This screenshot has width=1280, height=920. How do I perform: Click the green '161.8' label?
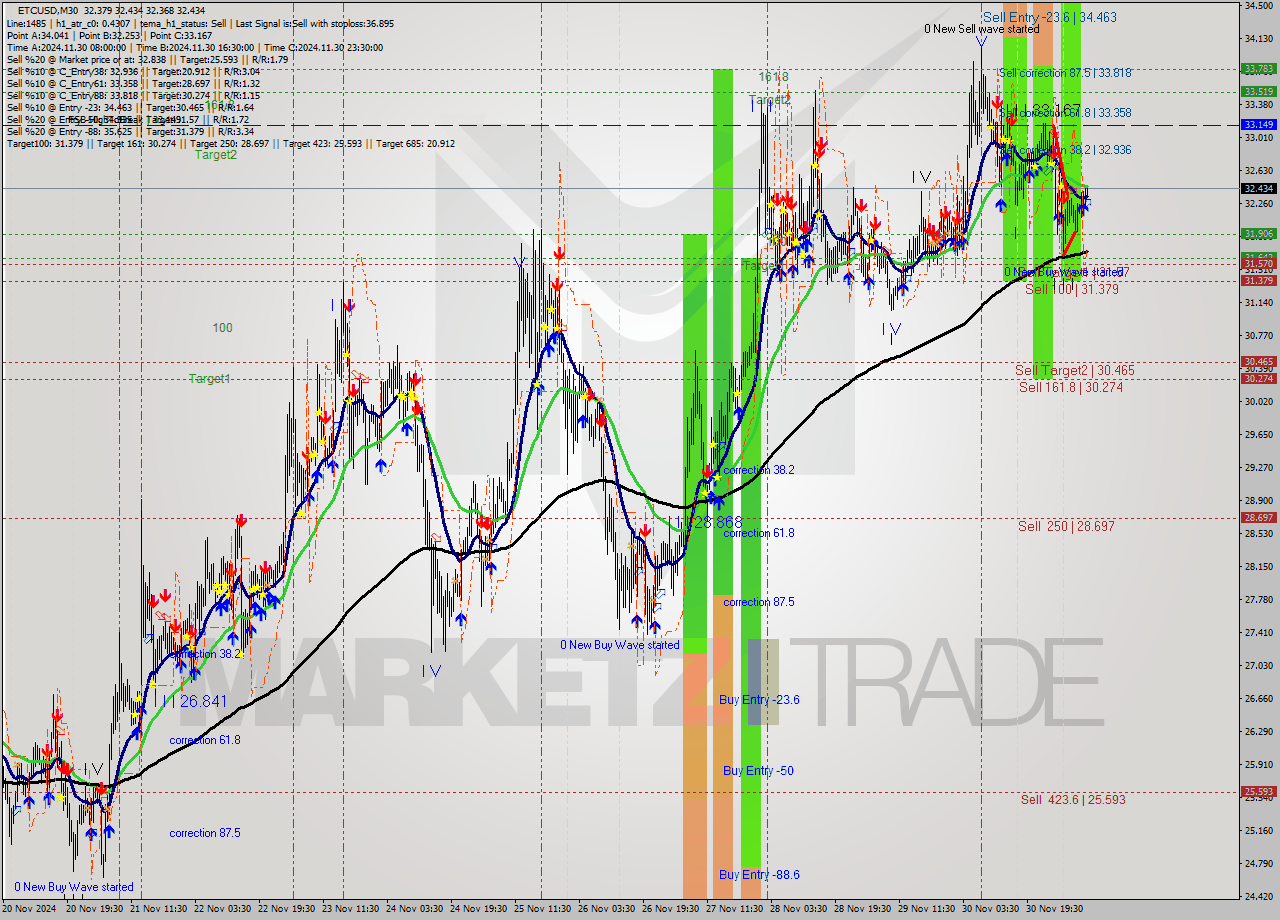point(773,77)
